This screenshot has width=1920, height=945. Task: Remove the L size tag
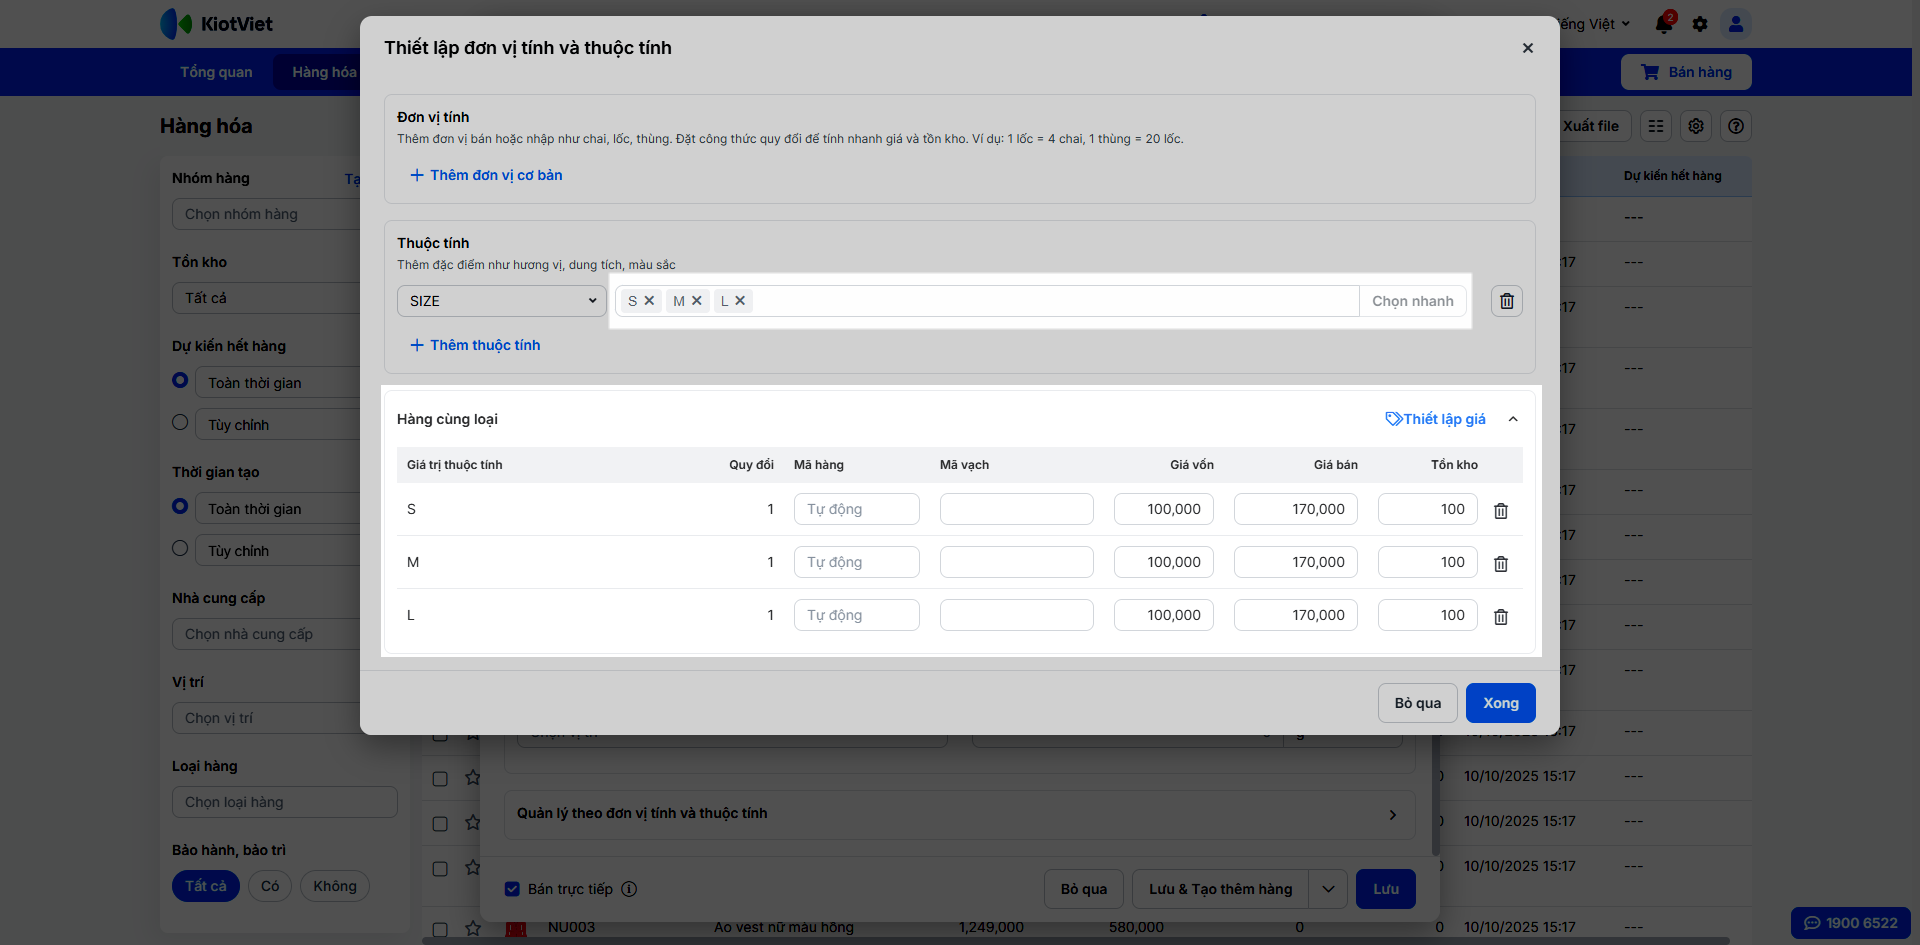(740, 301)
